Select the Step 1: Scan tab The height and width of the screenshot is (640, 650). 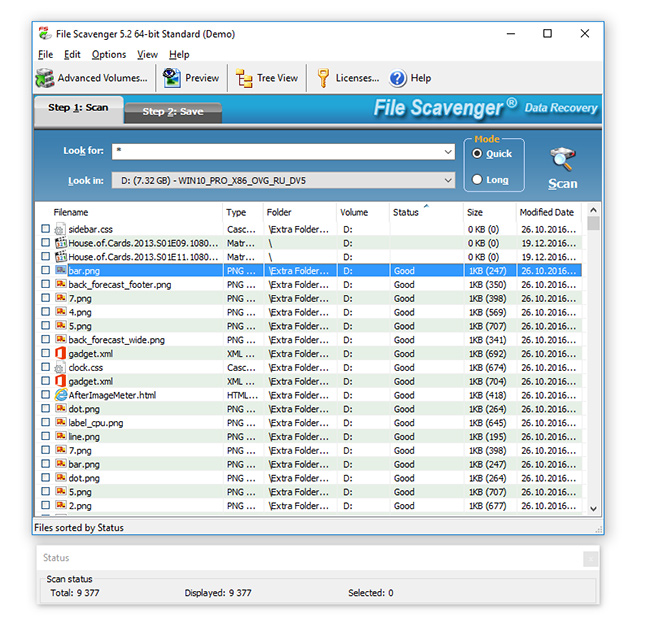78,109
